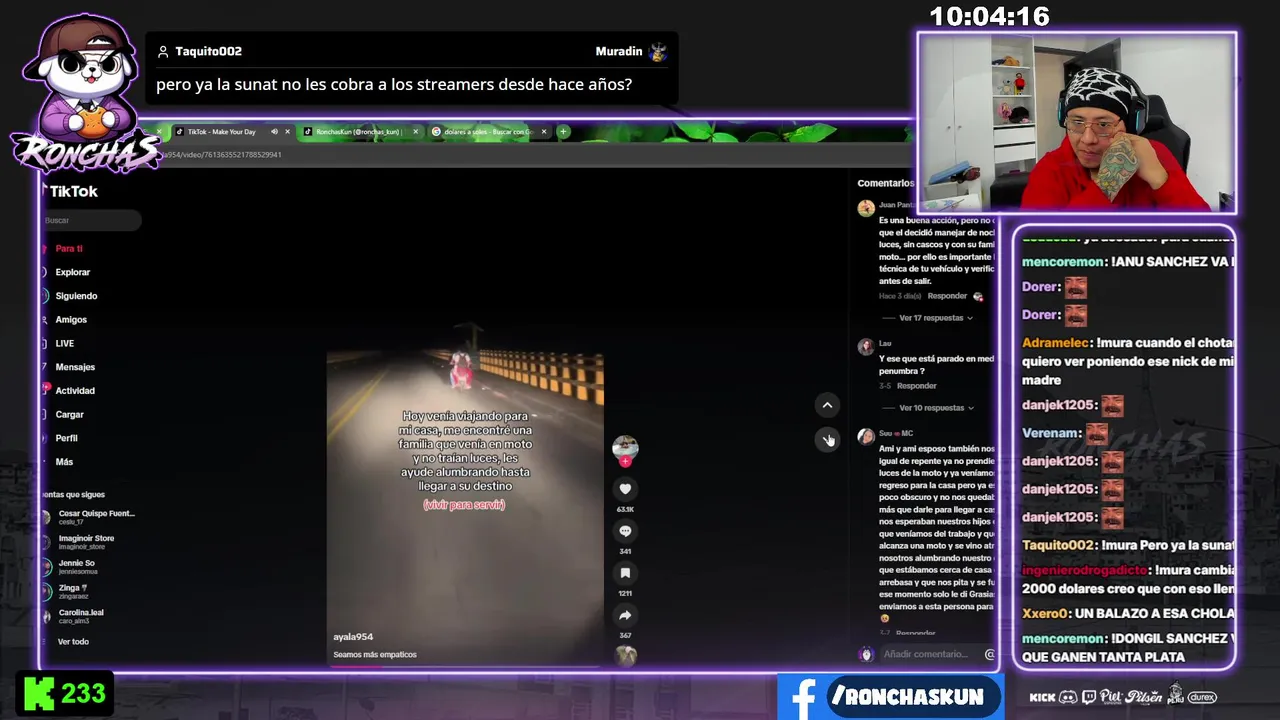Click the 'Seamos más empaticos' video caption
The height and width of the screenshot is (720, 1280).
[375, 655]
